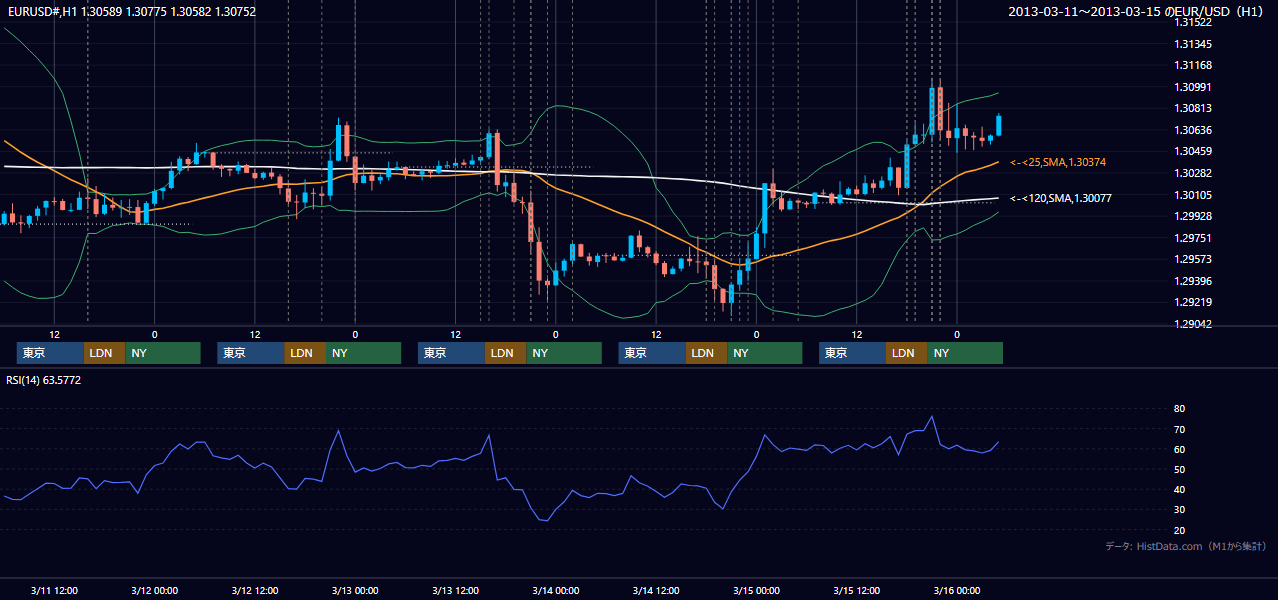The height and width of the screenshot is (600, 1278).
Task: Click RSI scale value 20
Action: [x=1180, y=530]
